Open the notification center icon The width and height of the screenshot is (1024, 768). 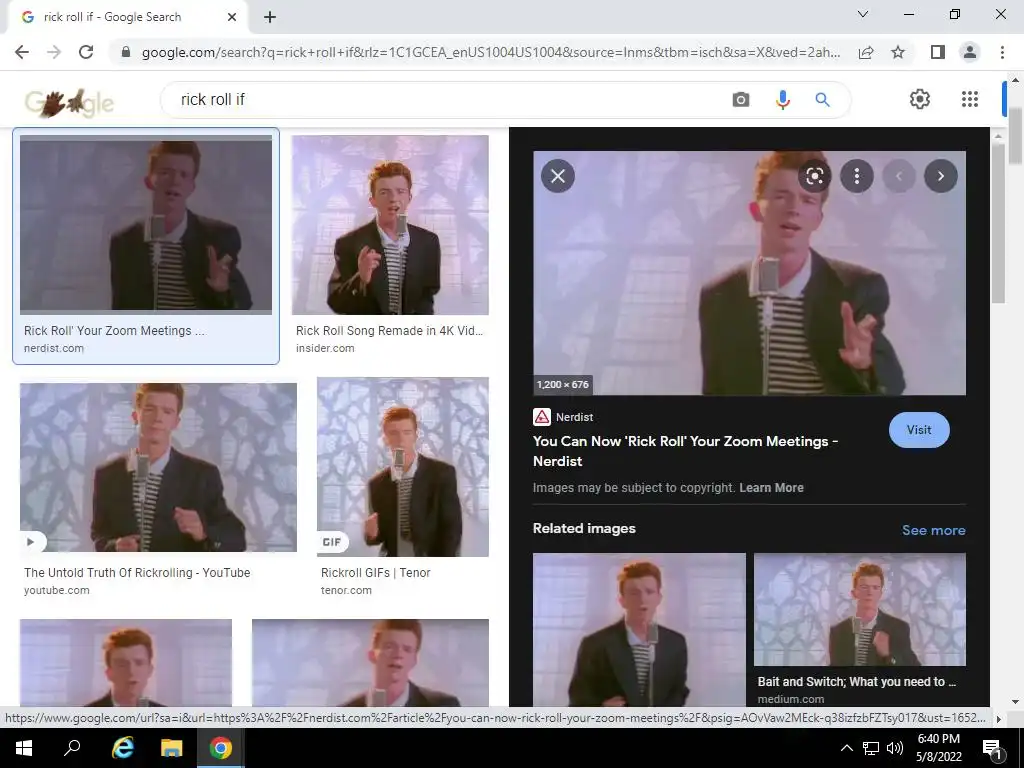[x=992, y=749]
